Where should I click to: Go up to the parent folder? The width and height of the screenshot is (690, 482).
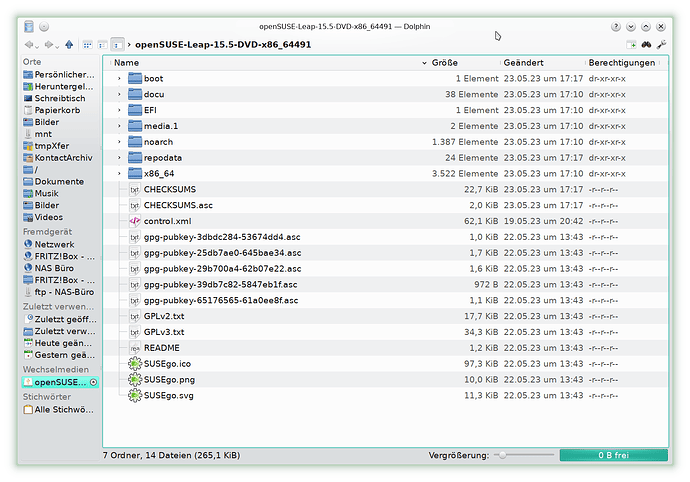69,44
